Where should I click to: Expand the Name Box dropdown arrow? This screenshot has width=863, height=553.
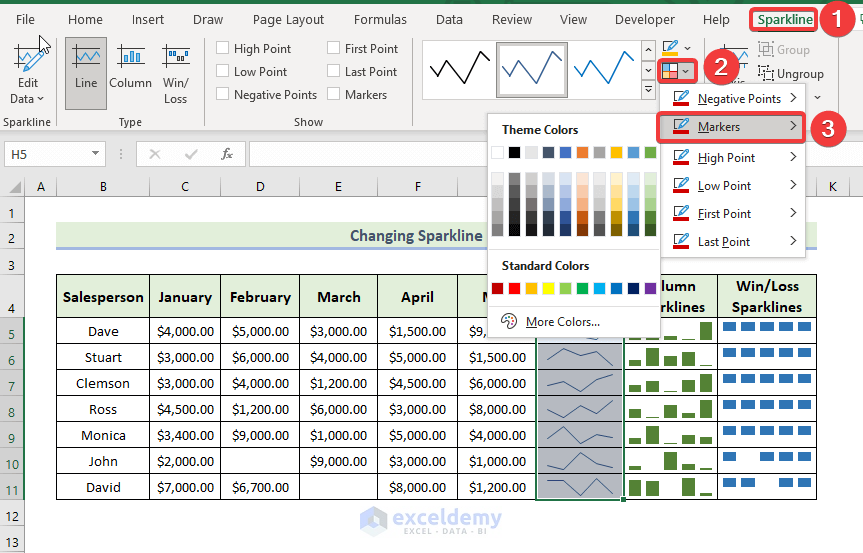pyautogui.click(x=95, y=154)
